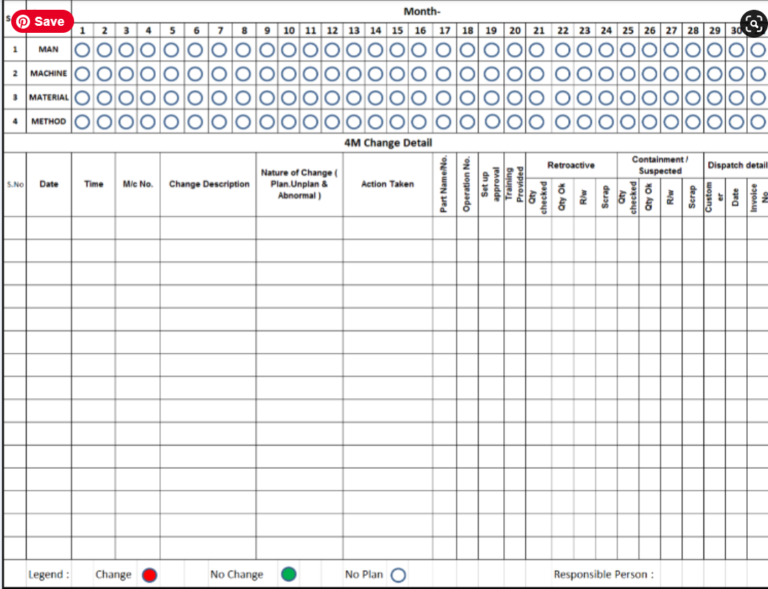Click the empty No Plan legend circle
The image size is (768, 589).
click(398, 575)
